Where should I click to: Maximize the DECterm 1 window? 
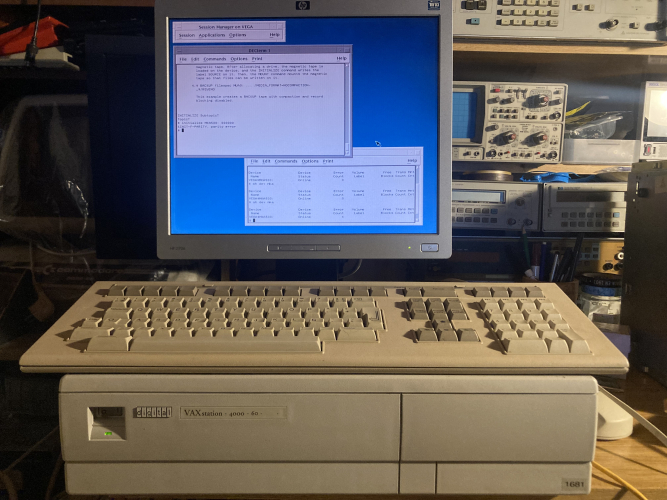coord(347,50)
